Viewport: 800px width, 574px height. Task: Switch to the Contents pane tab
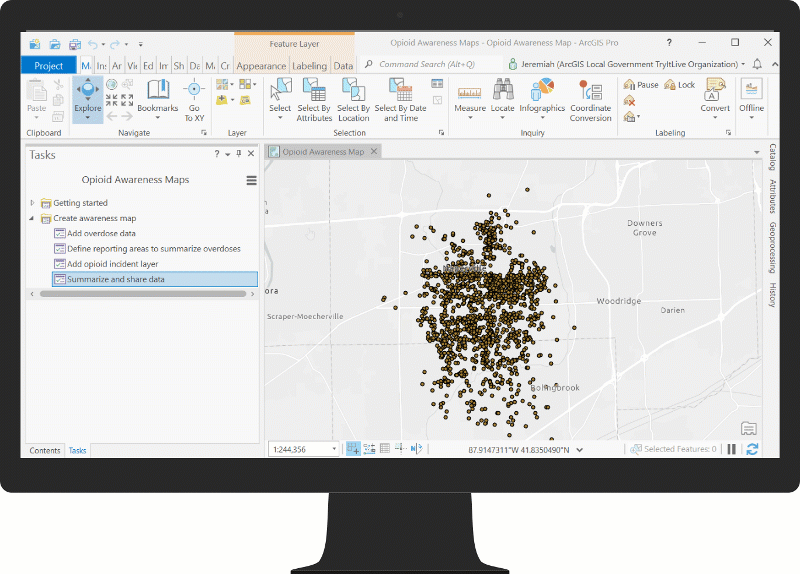point(45,451)
